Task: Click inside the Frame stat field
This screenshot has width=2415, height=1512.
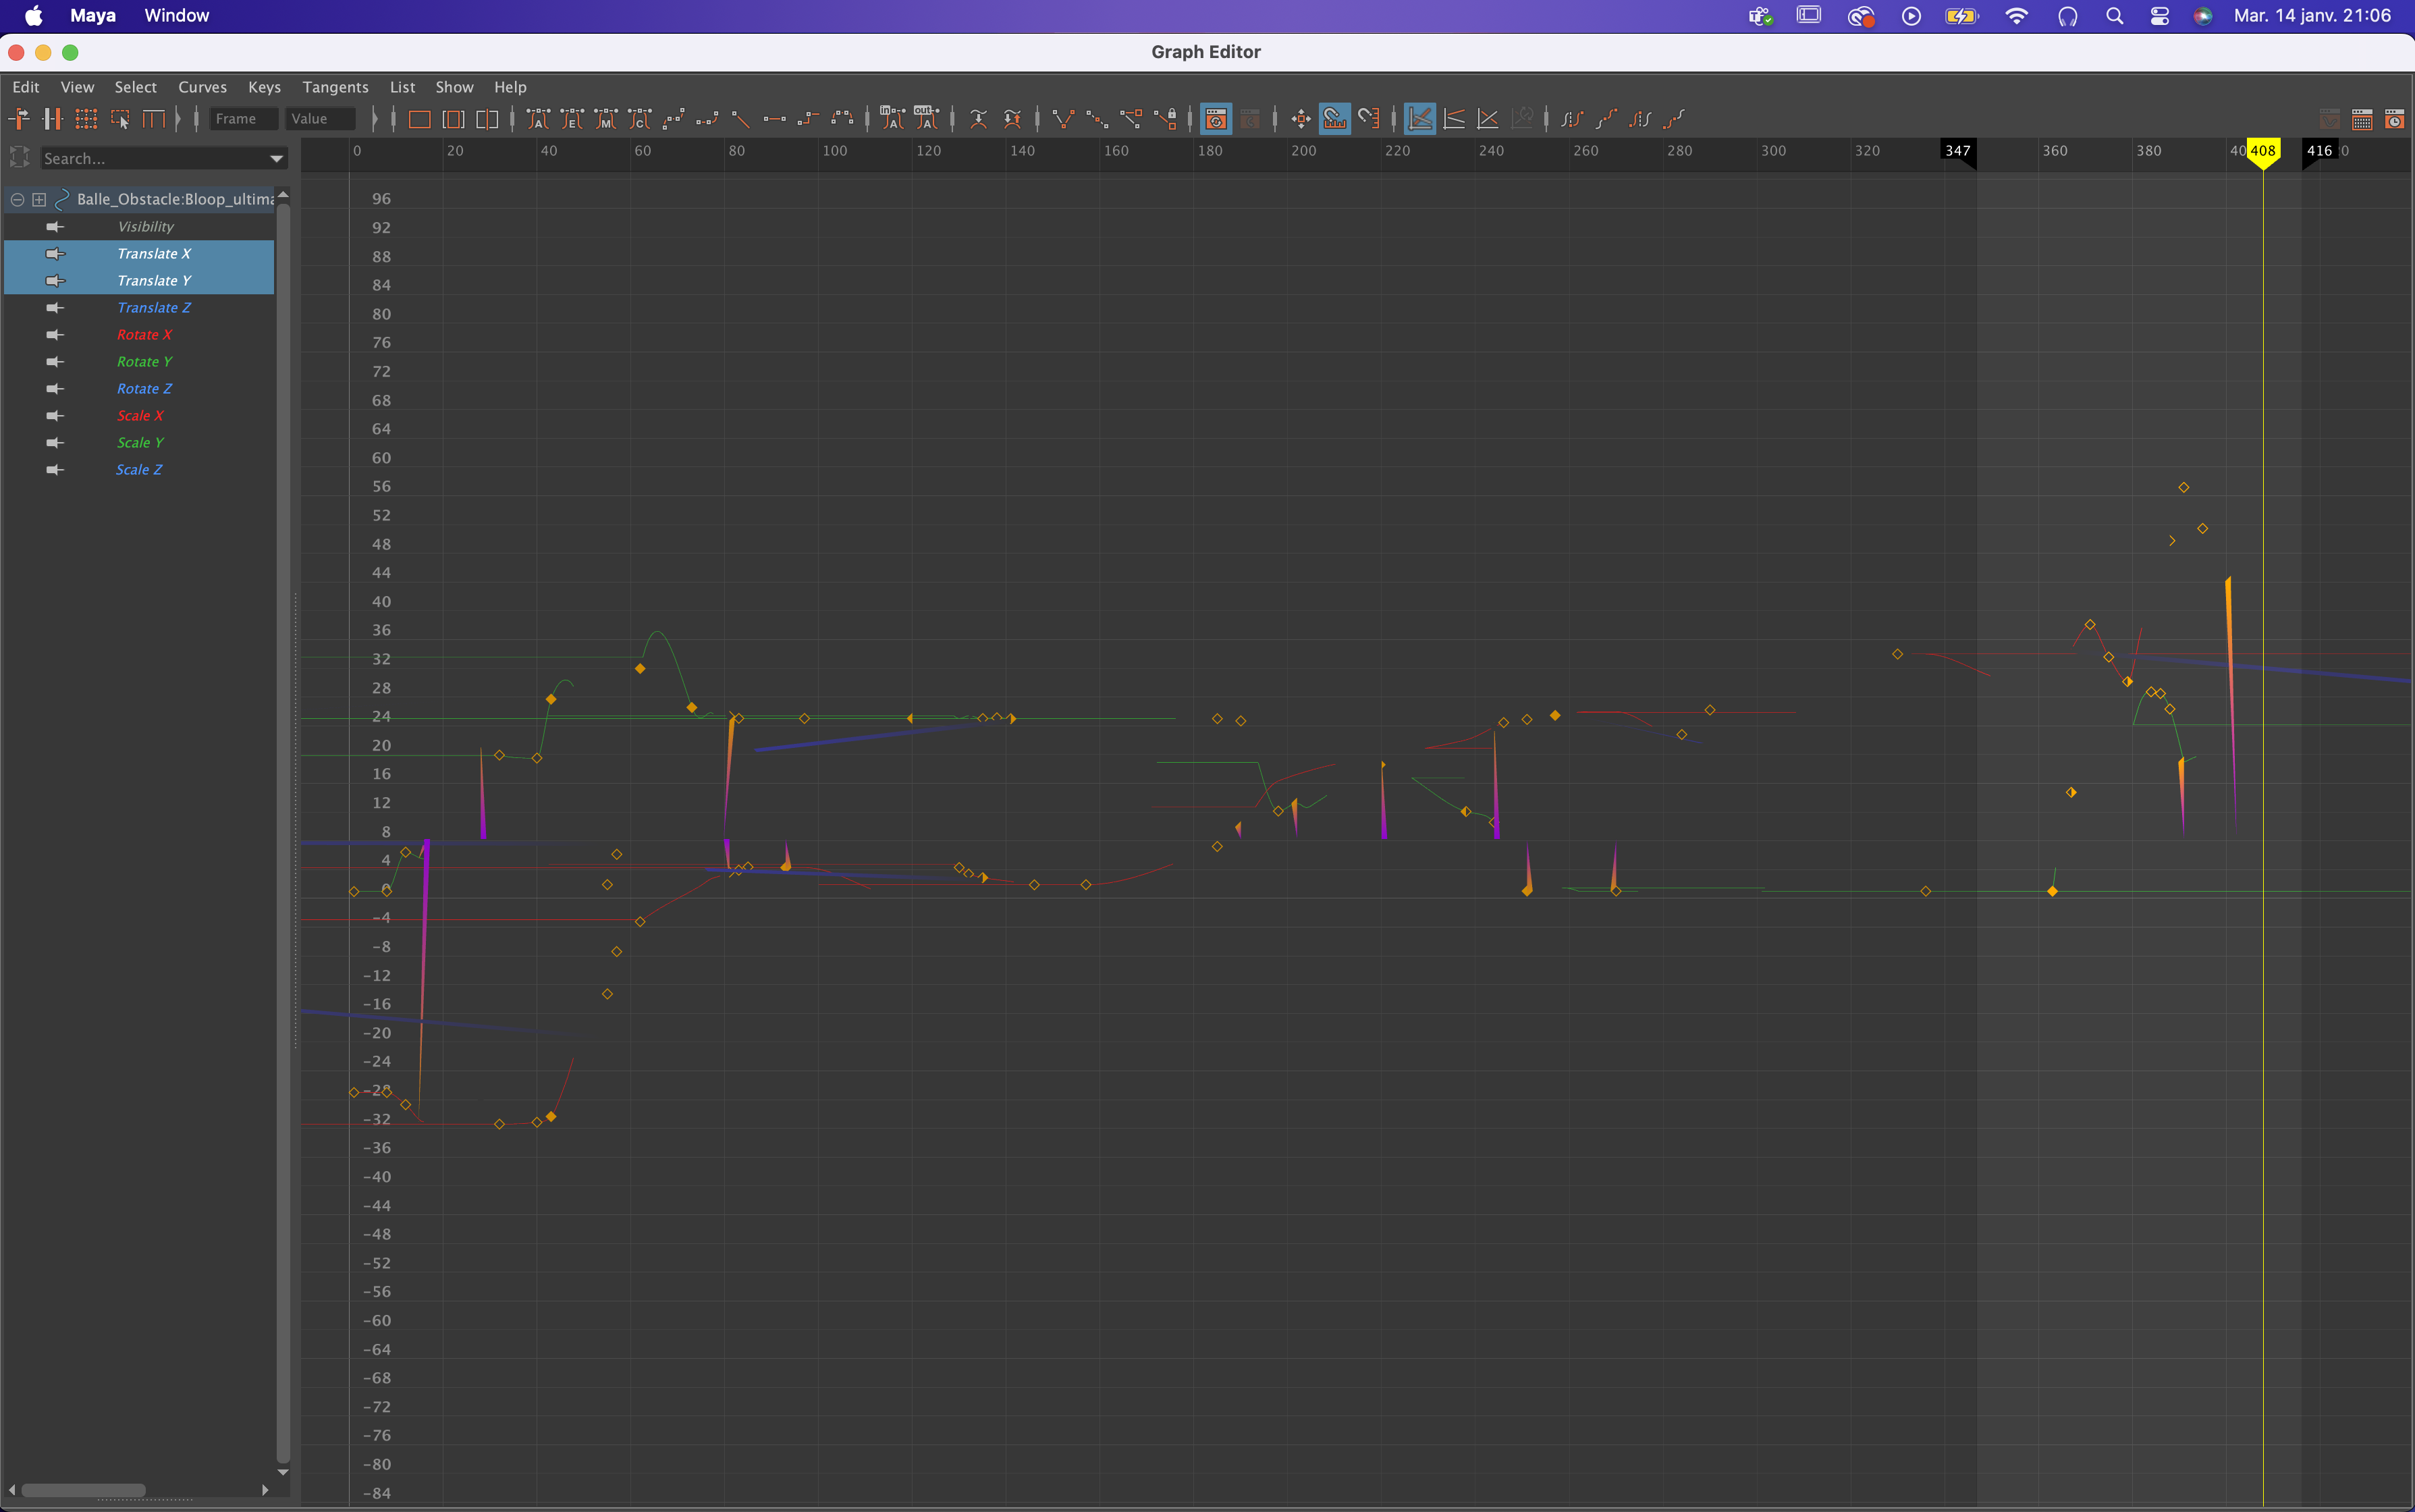Action: pyautogui.click(x=243, y=118)
